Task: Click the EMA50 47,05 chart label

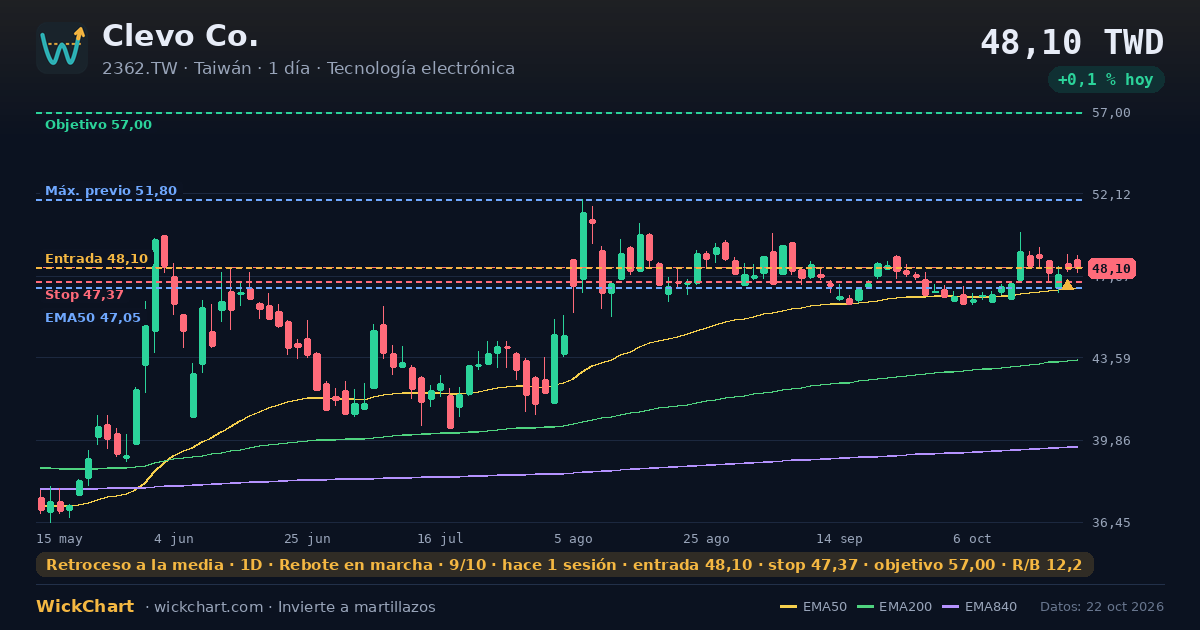Action: pyautogui.click(x=93, y=318)
